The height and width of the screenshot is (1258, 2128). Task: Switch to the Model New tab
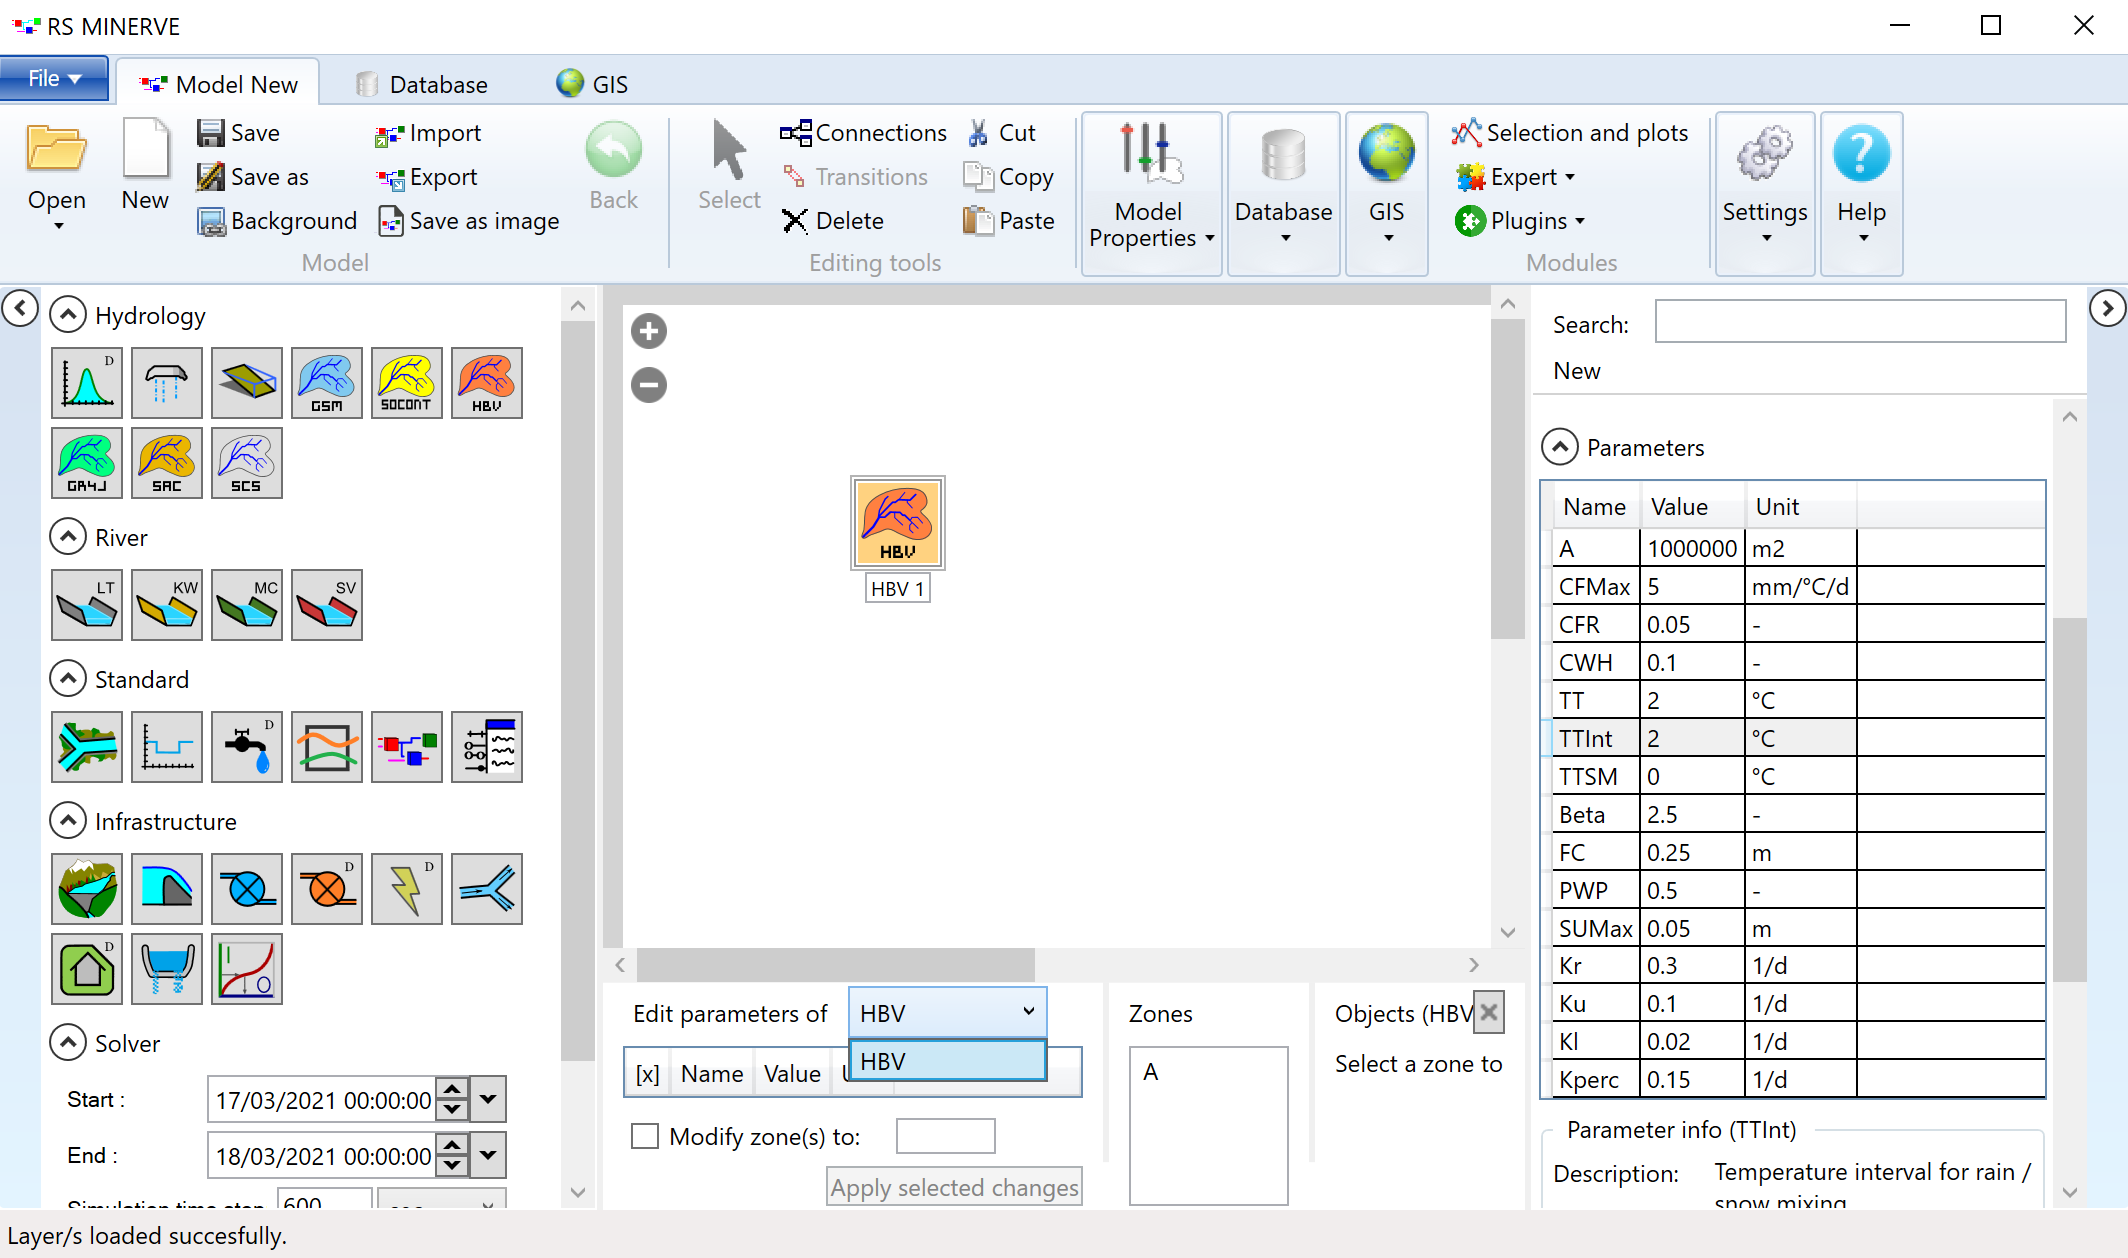(218, 84)
